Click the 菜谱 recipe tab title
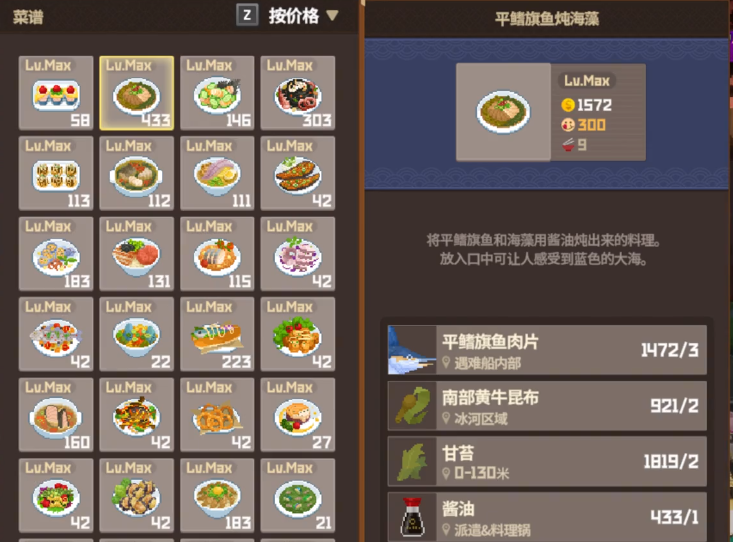The image size is (733, 542). click(28, 17)
